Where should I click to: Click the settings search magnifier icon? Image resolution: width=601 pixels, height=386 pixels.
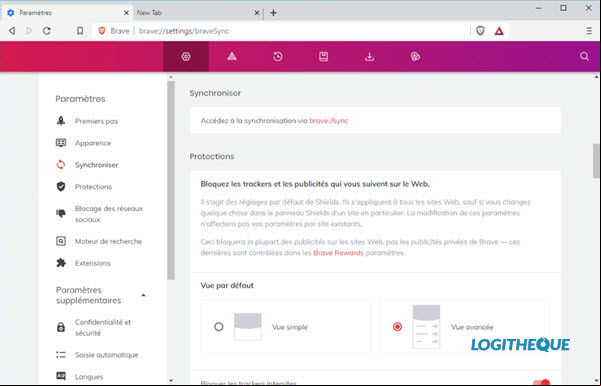(x=584, y=57)
